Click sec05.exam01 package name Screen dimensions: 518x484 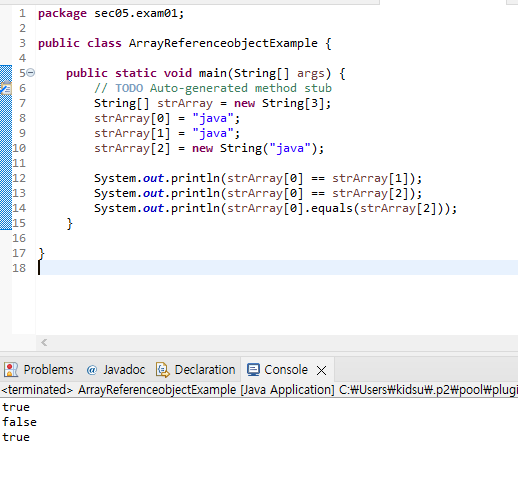(136, 14)
